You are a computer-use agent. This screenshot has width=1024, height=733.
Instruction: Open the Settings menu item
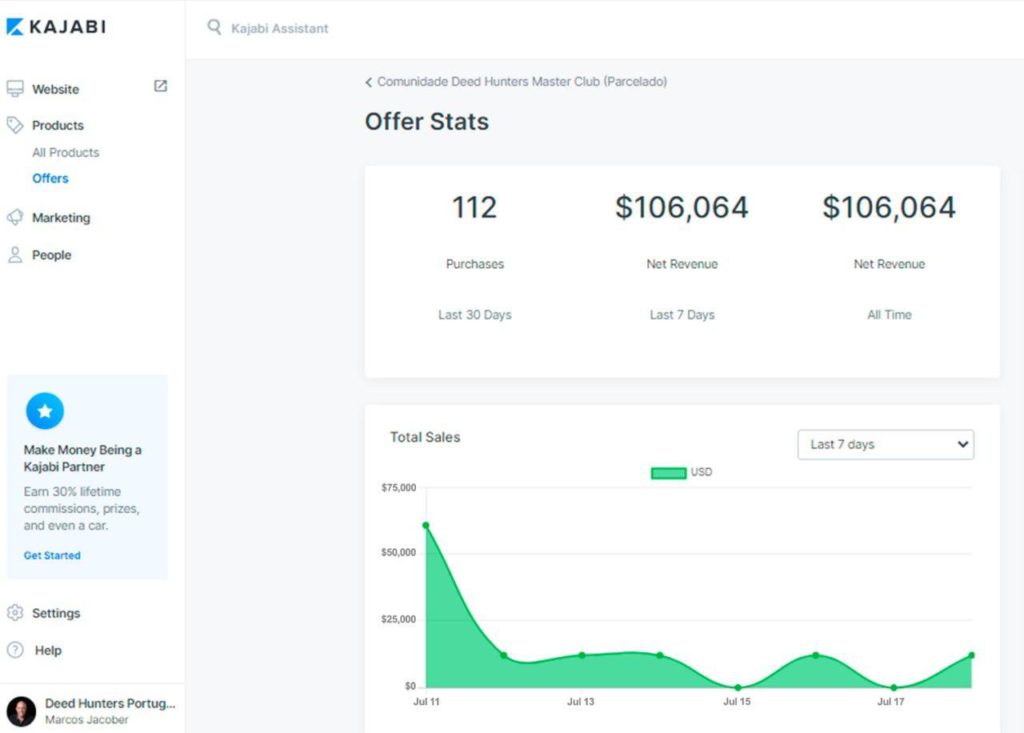click(x=56, y=613)
